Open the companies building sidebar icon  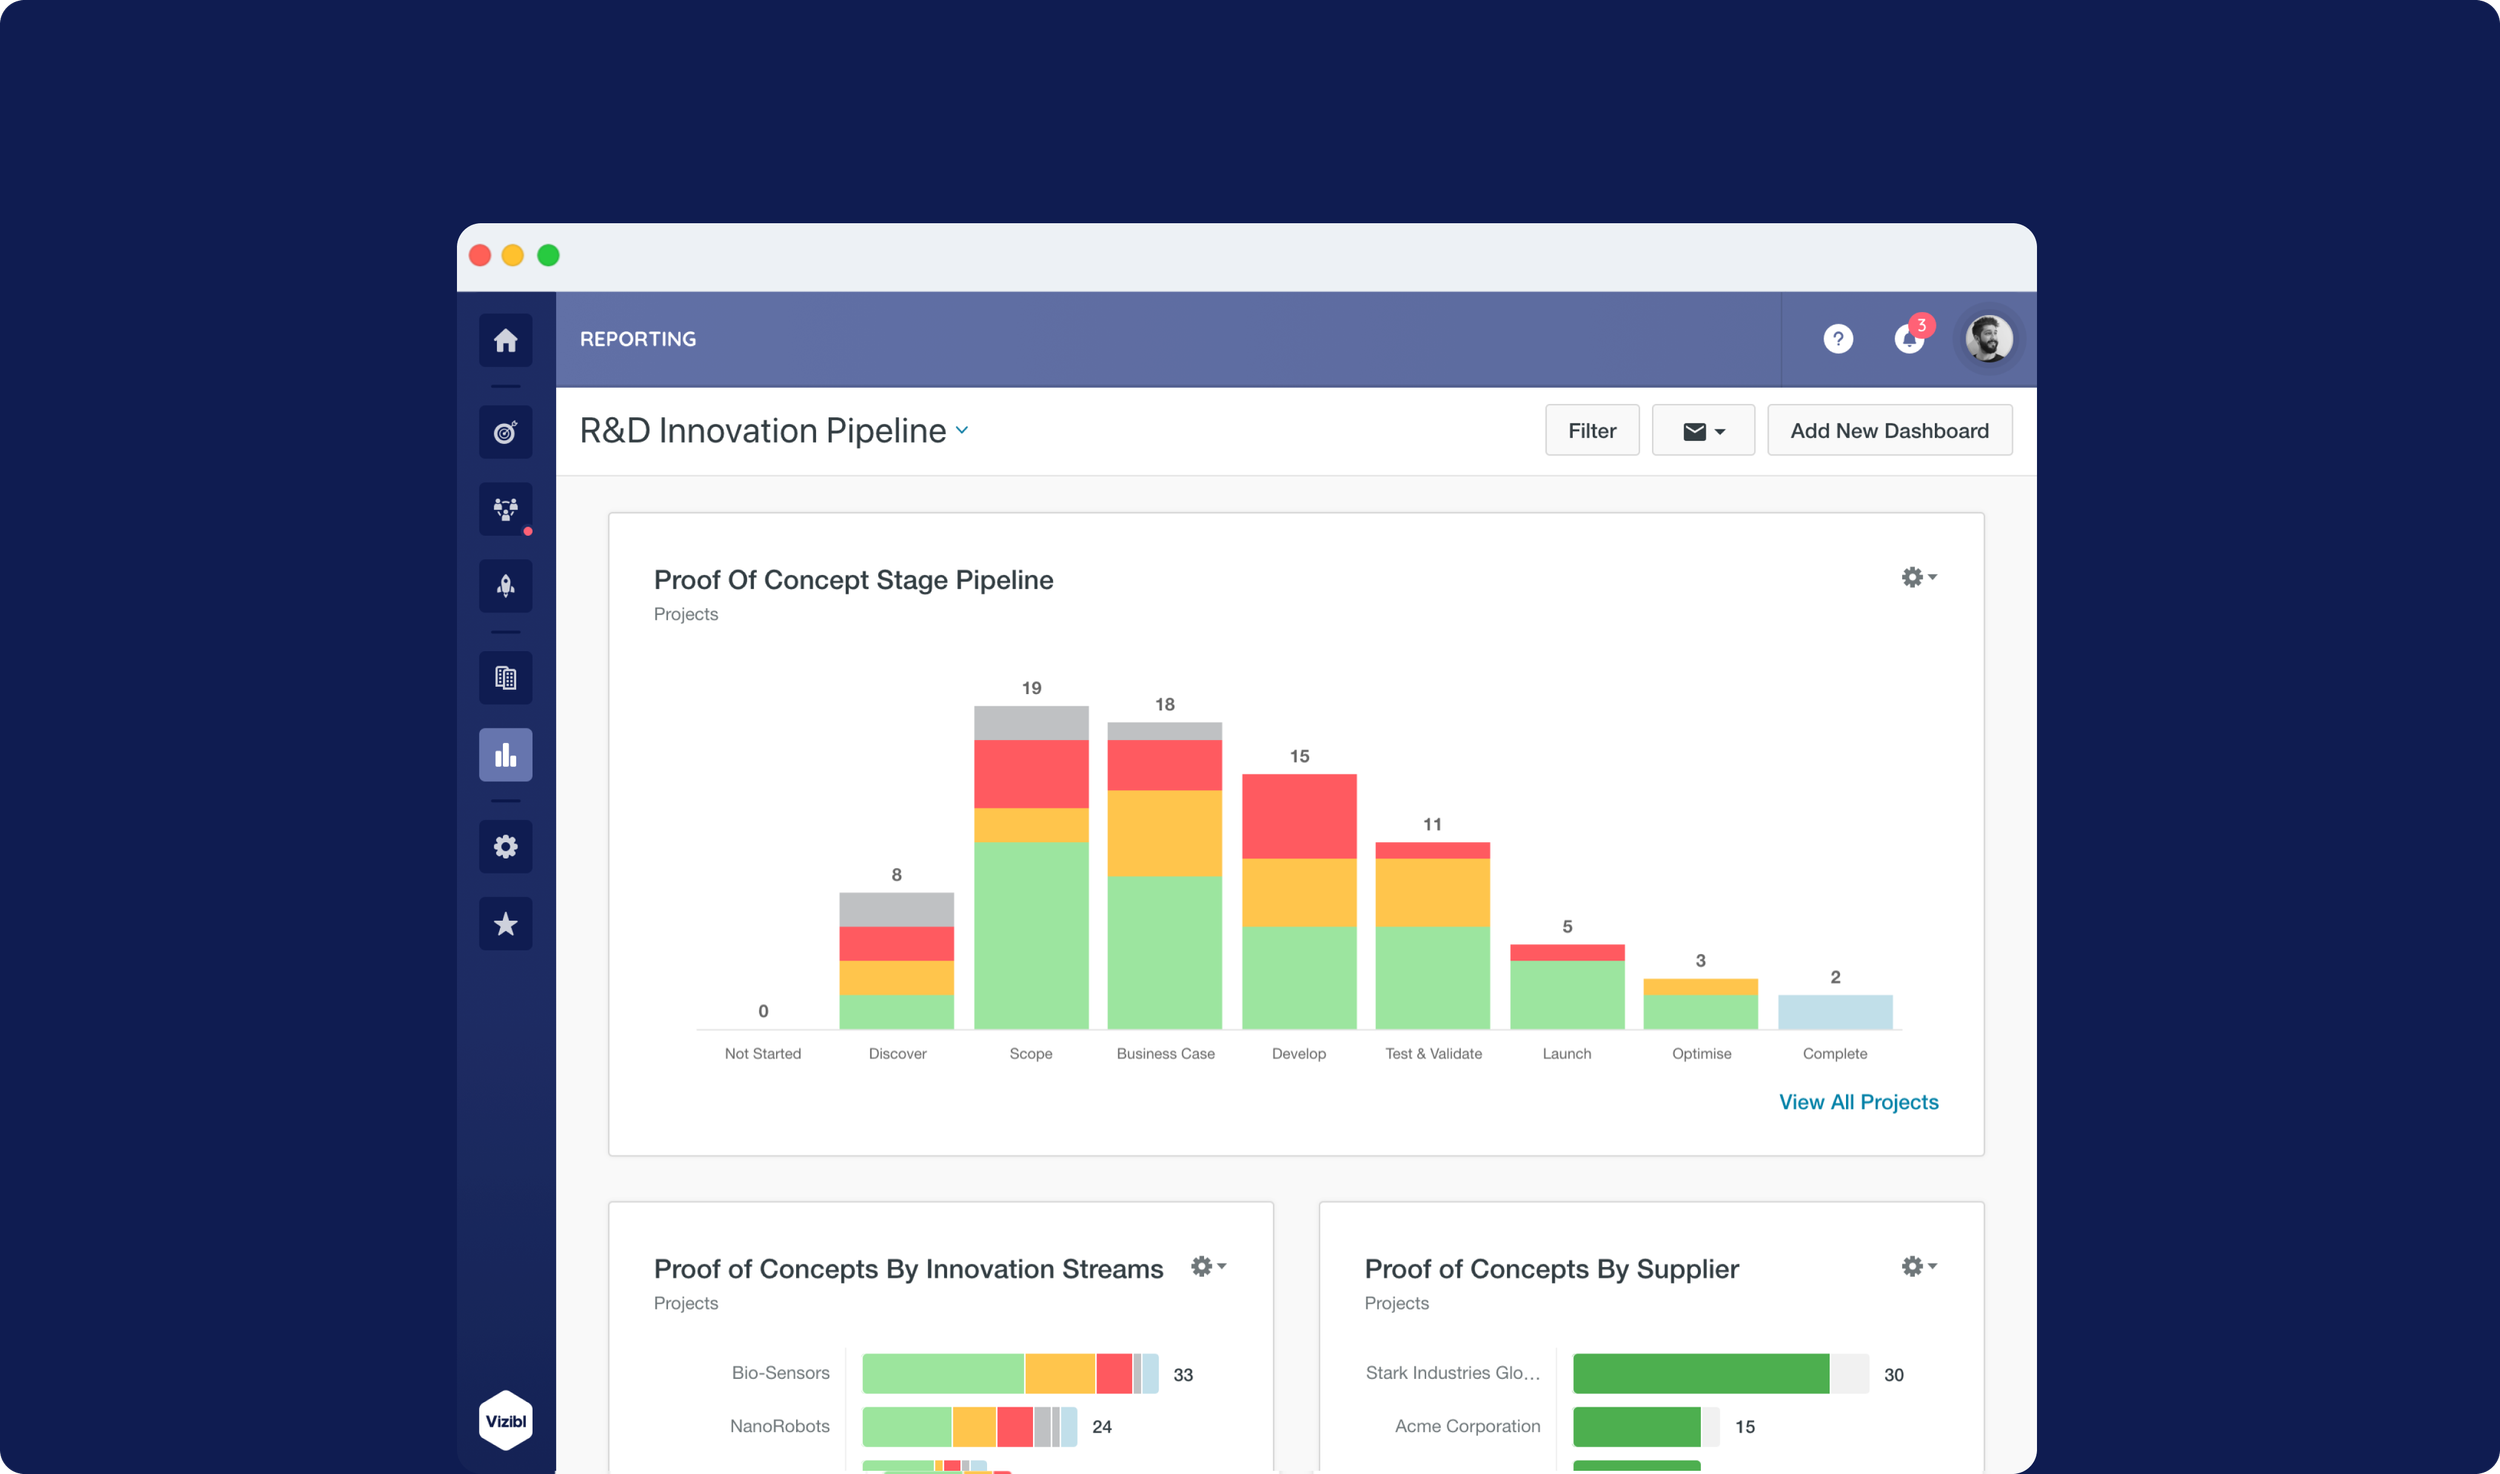pos(505,678)
